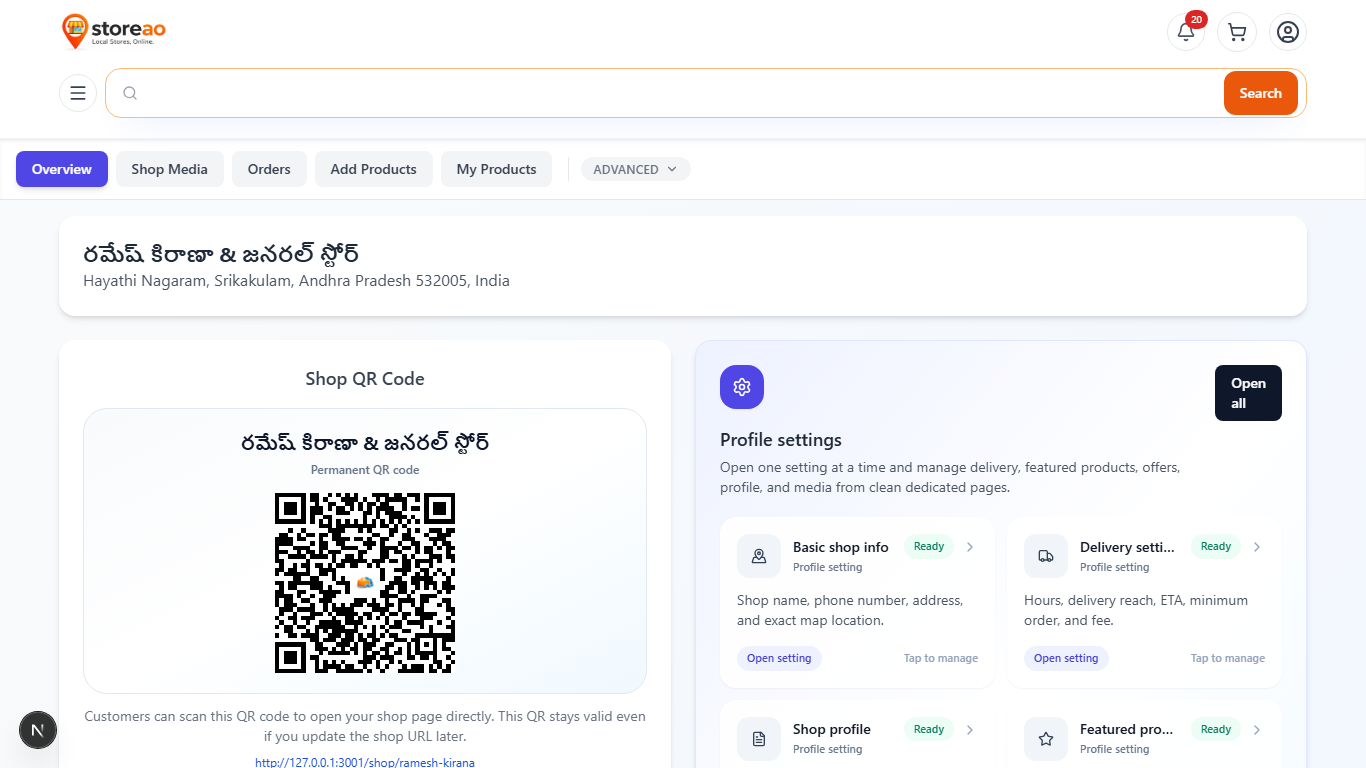Screen dimensions: 1366x768
Task: Click the Basic shop info title
Action: click(841, 547)
